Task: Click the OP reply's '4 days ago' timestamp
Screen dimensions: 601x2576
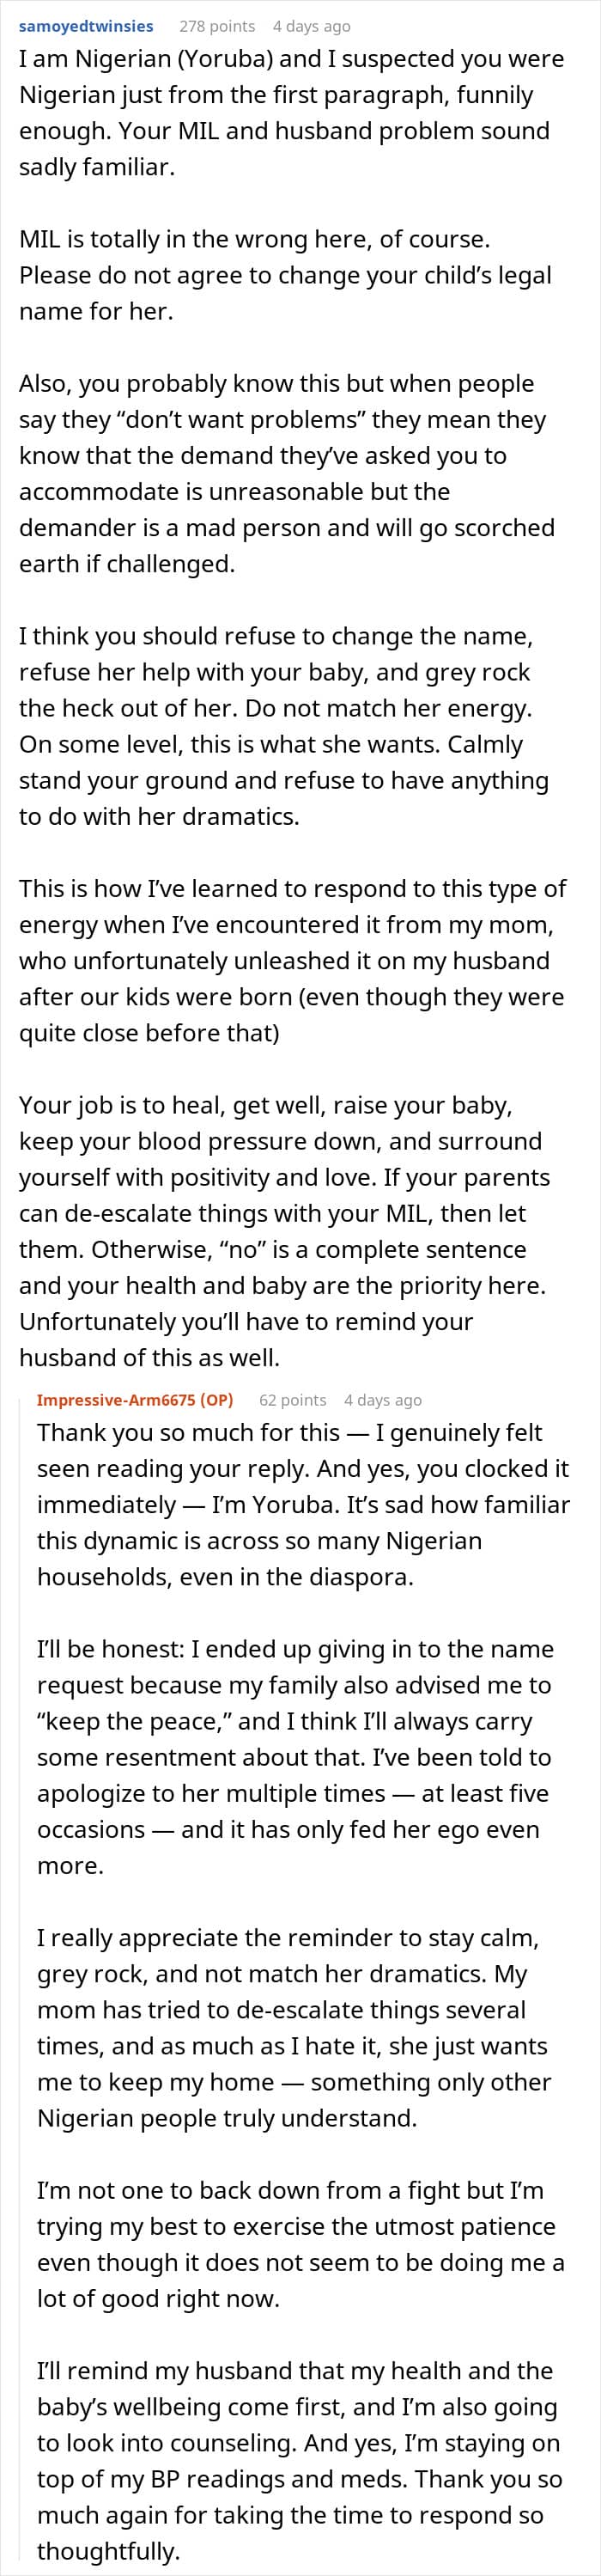Action: coord(383,1400)
